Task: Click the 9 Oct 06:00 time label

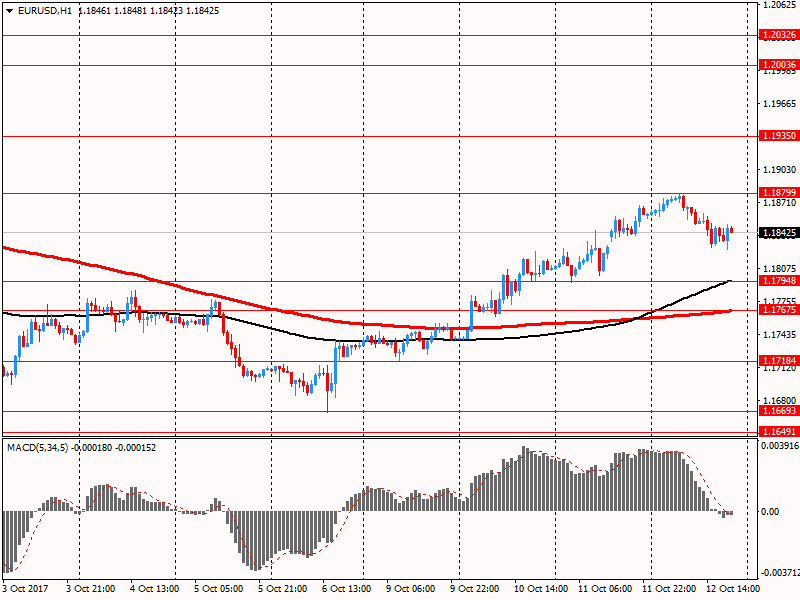Action: [411, 589]
